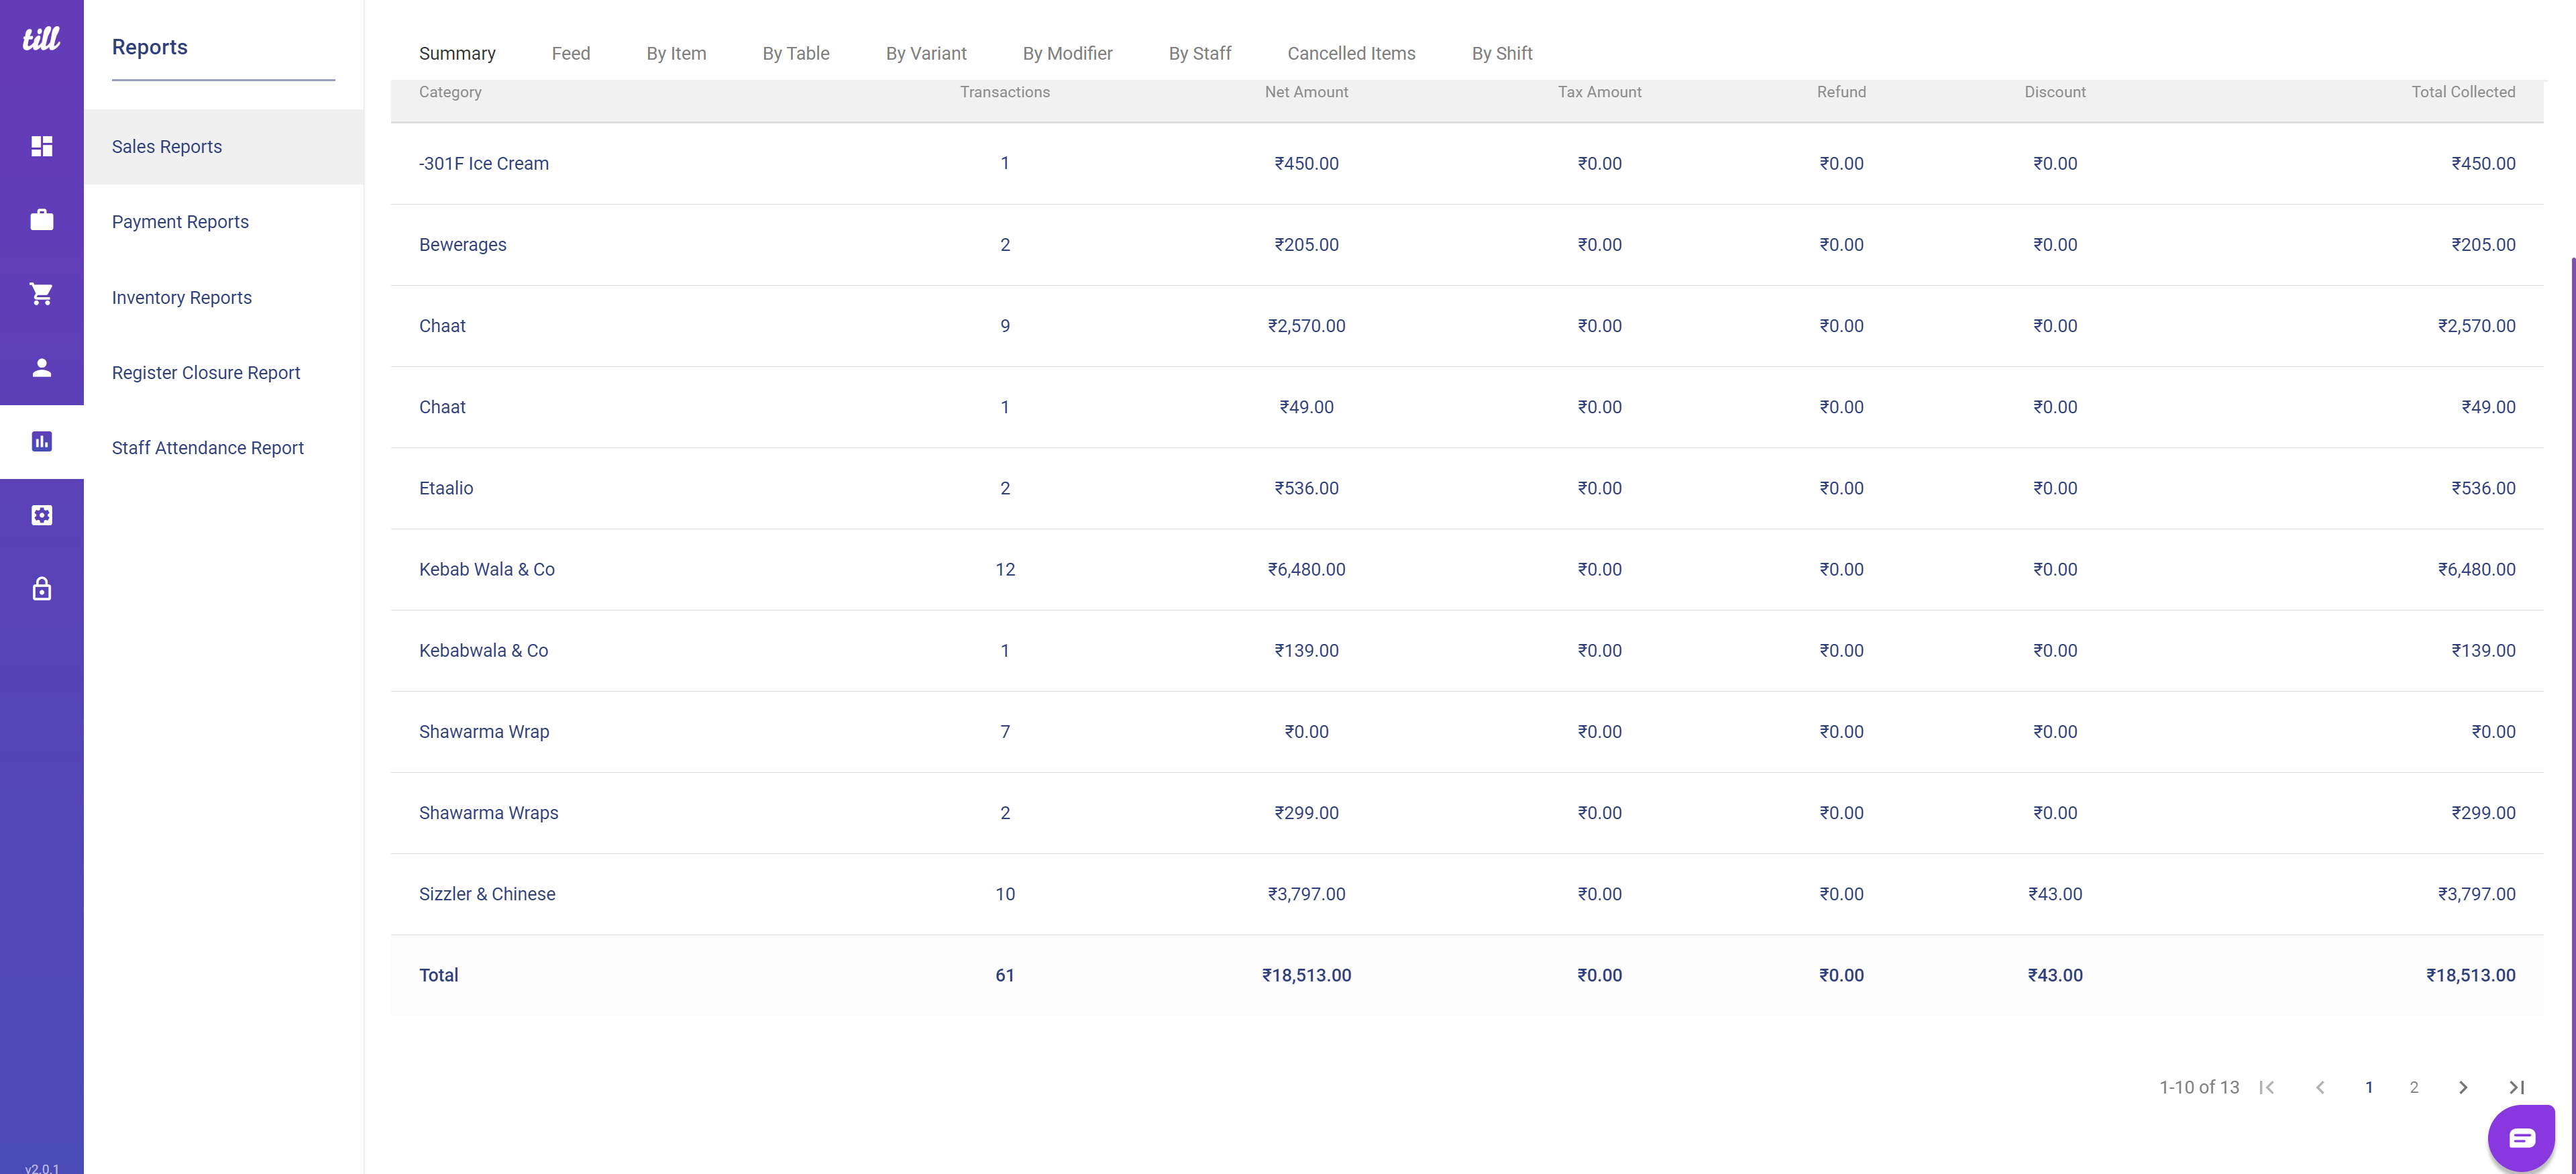This screenshot has height=1174, width=2576.
Task: Open the person icon in sidebar
Action: 41,367
